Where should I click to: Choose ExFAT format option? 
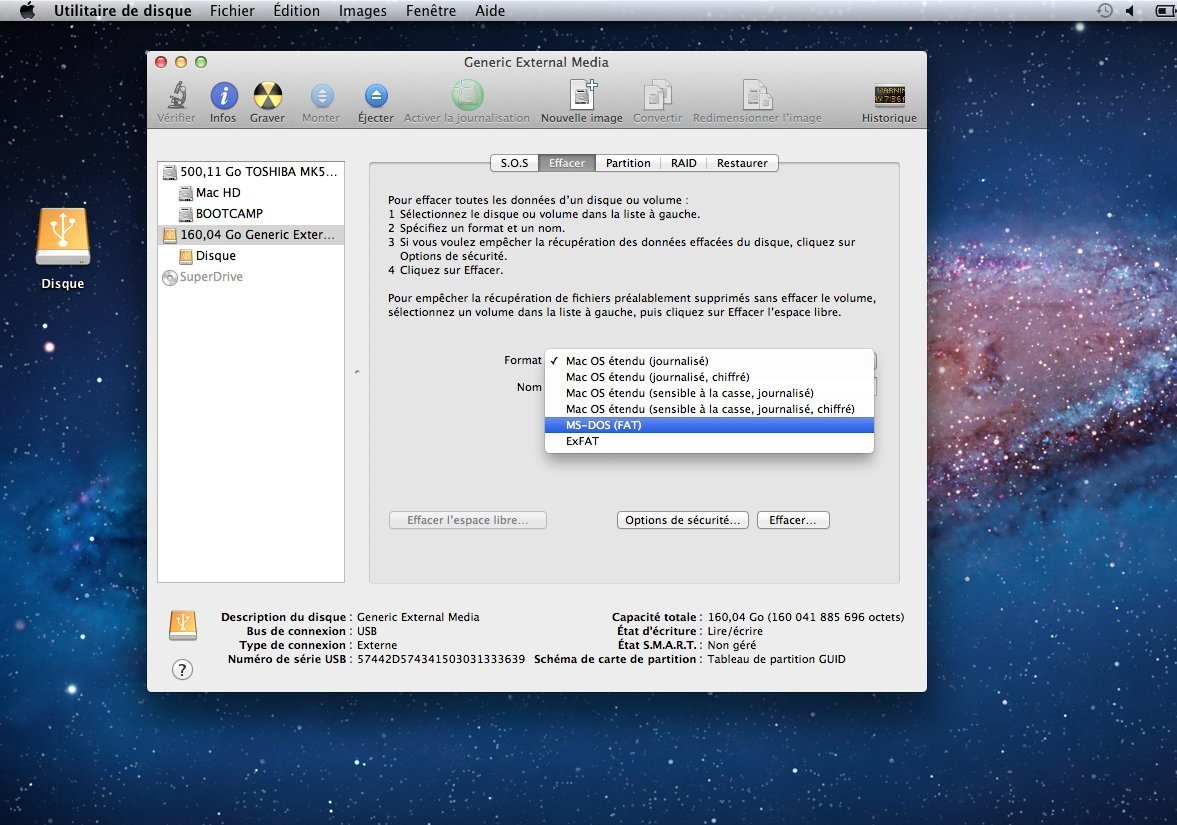coord(709,441)
